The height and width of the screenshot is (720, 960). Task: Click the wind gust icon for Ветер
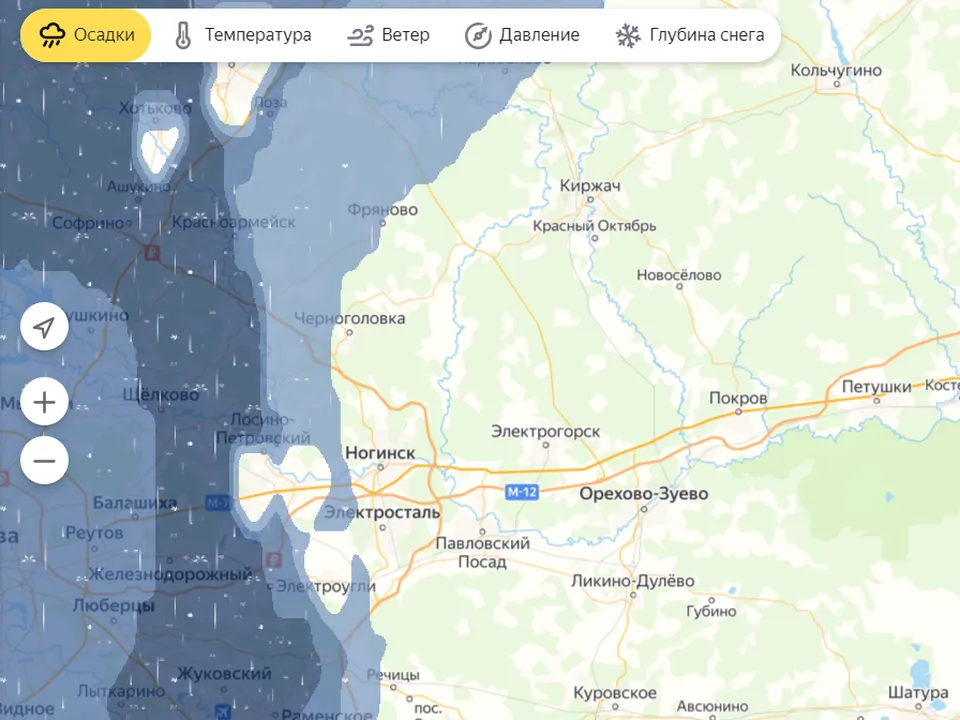[360, 36]
